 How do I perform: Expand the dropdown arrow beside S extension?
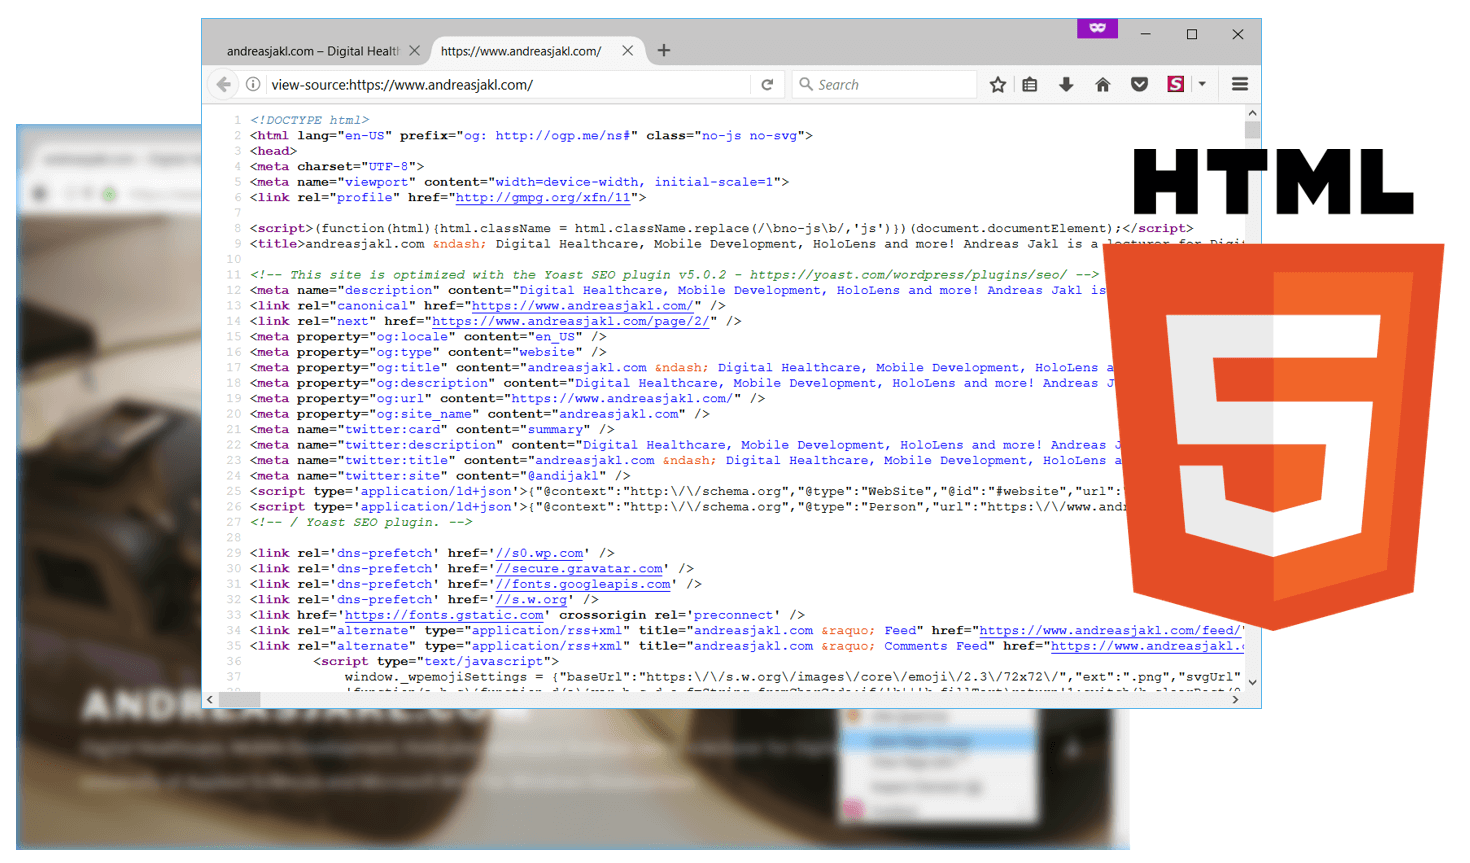click(1202, 85)
